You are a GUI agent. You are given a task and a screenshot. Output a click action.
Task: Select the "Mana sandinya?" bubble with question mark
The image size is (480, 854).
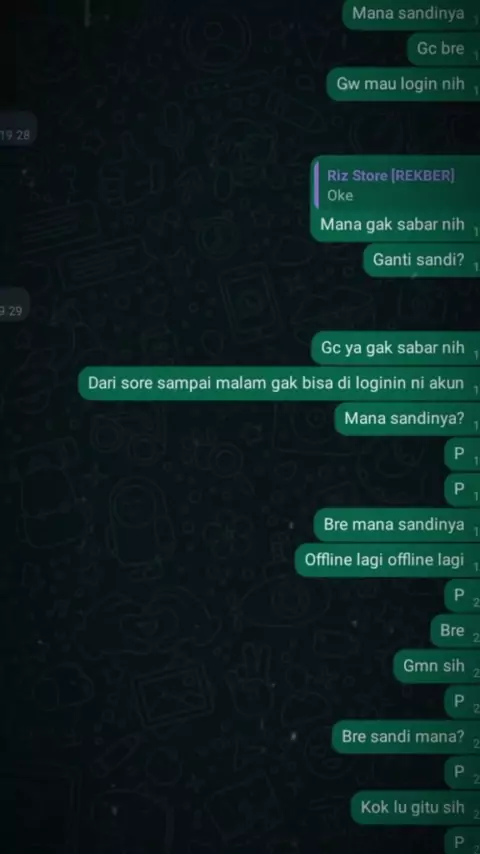tap(407, 418)
